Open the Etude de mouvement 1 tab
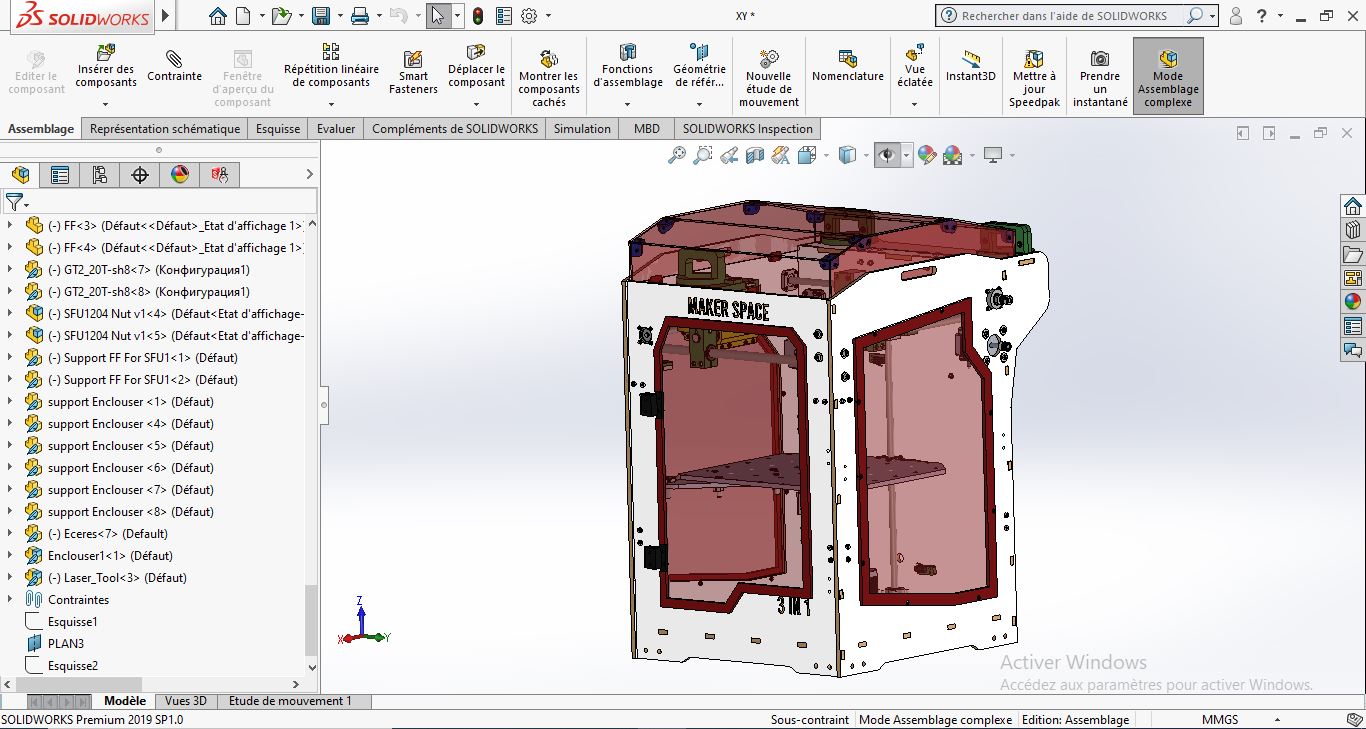This screenshot has width=1366, height=729. click(290, 701)
